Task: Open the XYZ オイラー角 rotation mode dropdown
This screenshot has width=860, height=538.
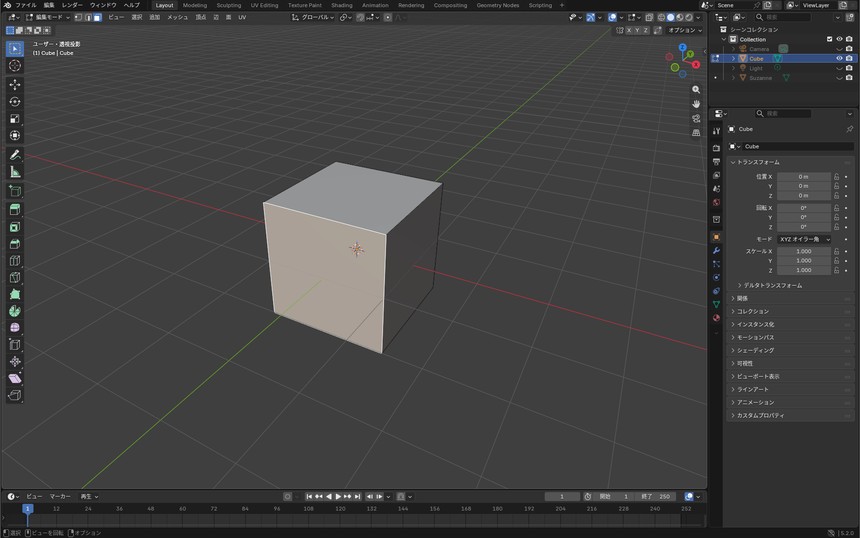Action: tap(804, 239)
